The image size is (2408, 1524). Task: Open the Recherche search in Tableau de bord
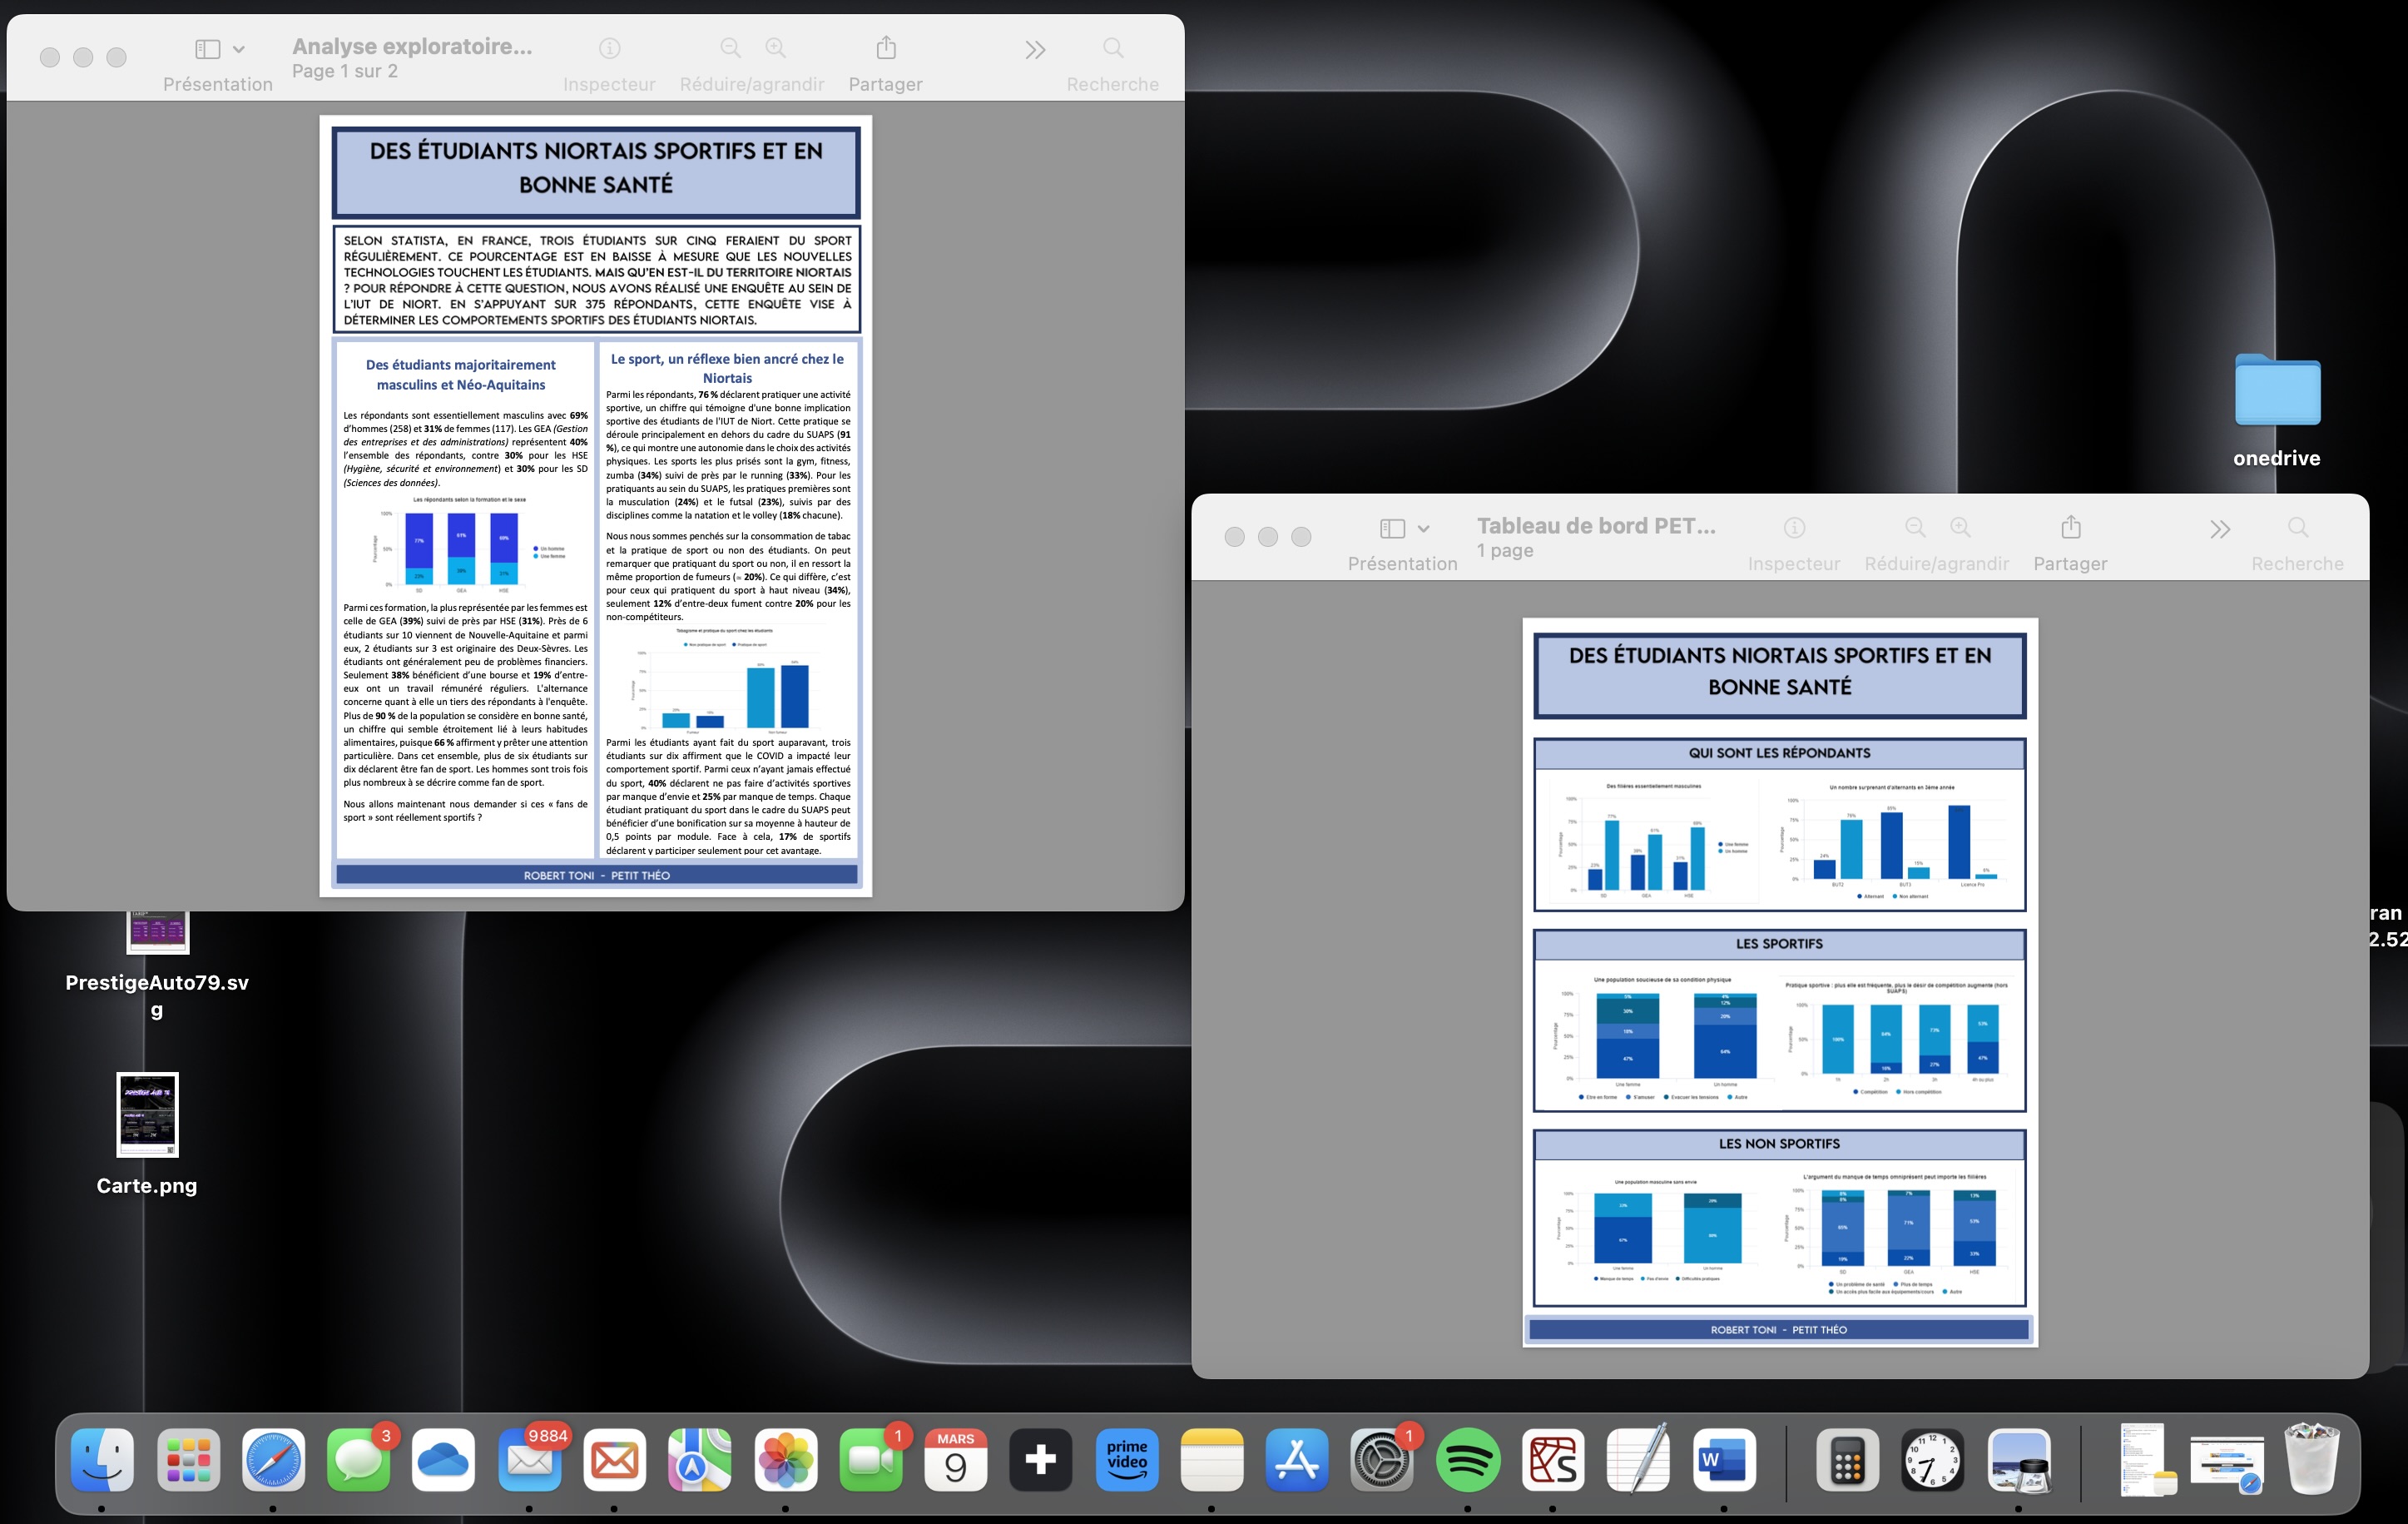click(2297, 528)
